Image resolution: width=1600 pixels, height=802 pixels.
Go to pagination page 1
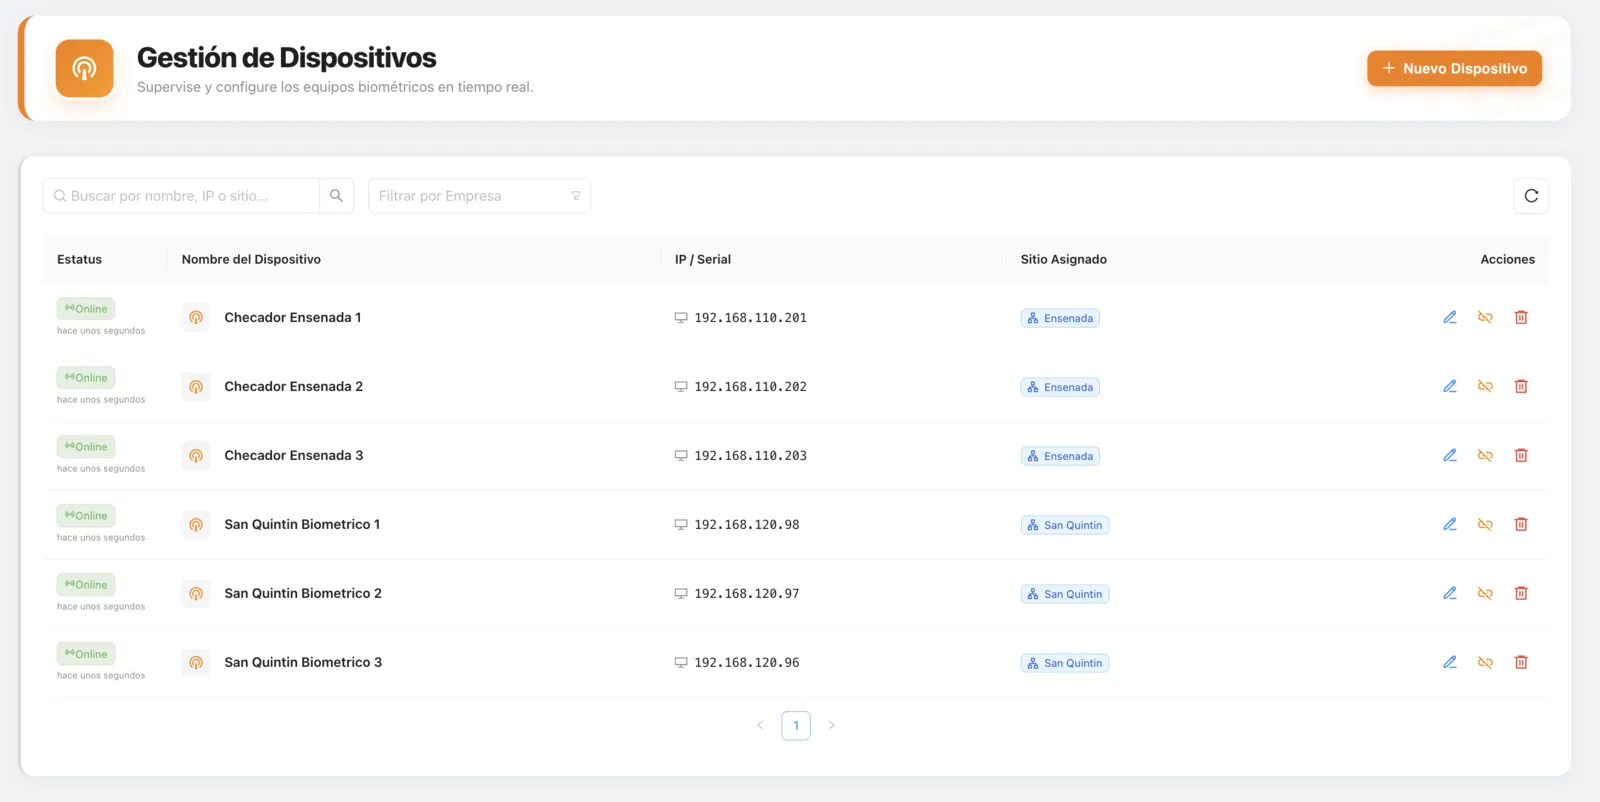[796, 725]
